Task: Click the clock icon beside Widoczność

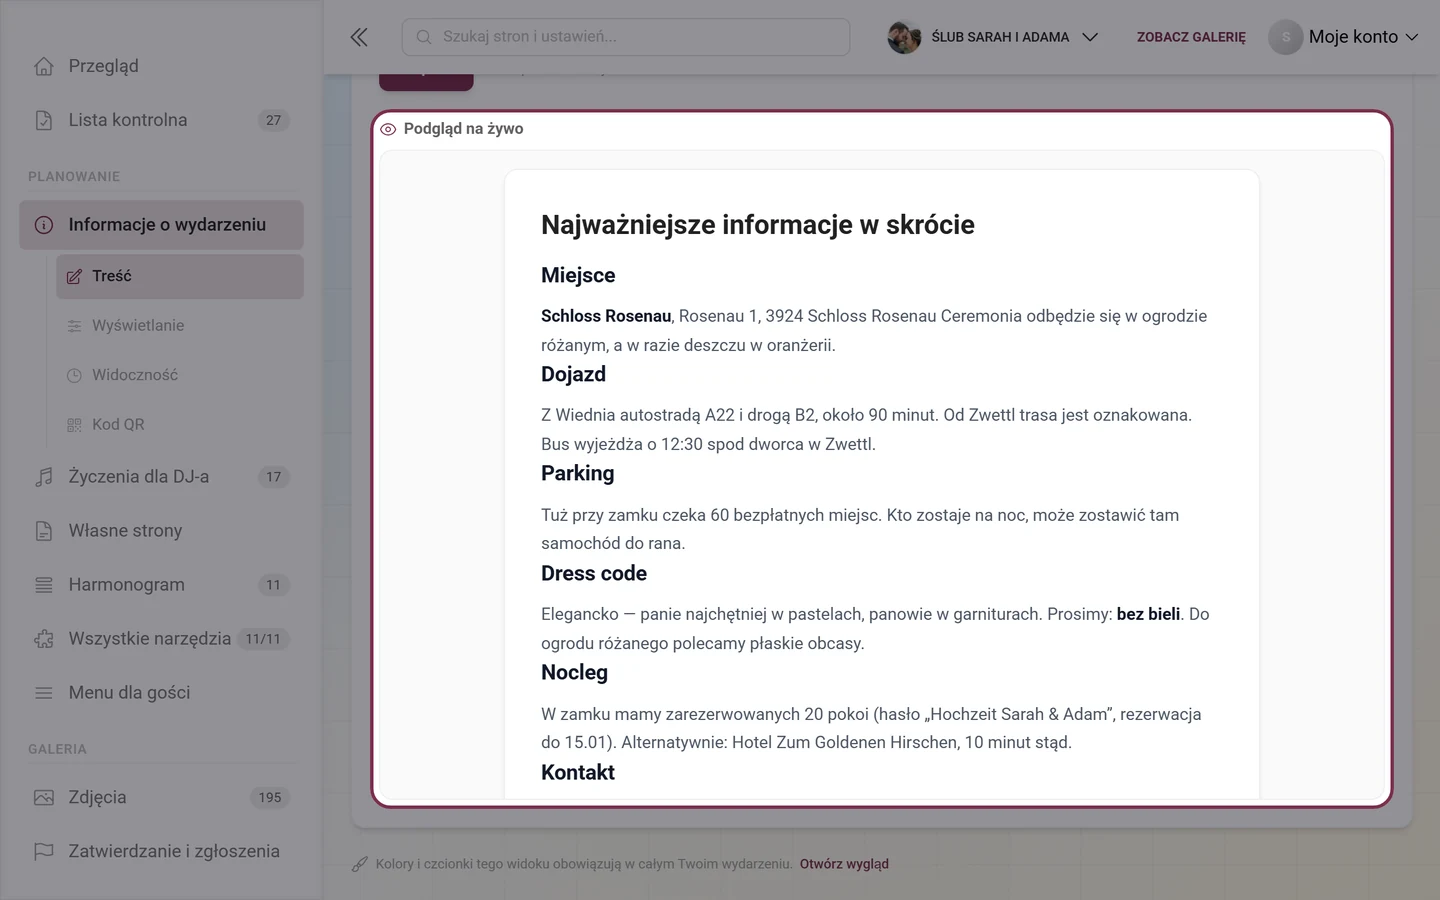Action: click(x=74, y=375)
